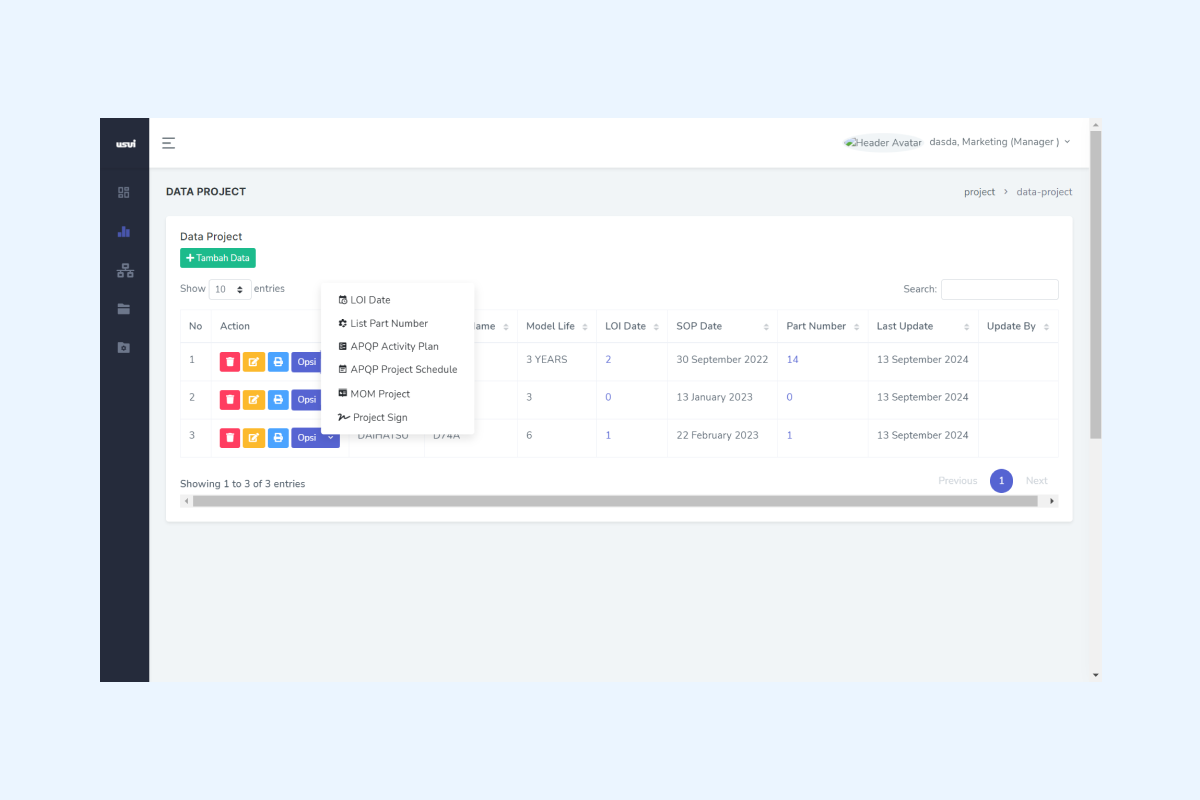1200x800 pixels.
Task: Print project row 2 with printer icon
Action: pyautogui.click(x=278, y=399)
